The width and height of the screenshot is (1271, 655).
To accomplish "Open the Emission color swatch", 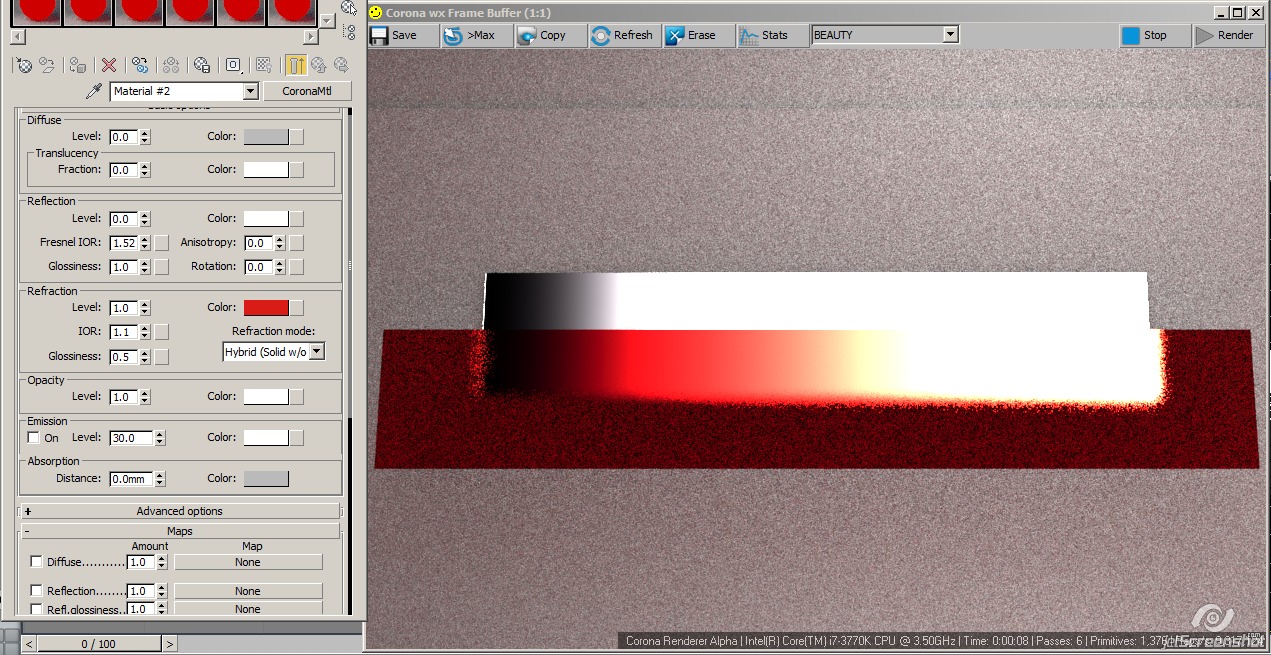I will (266, 438).
